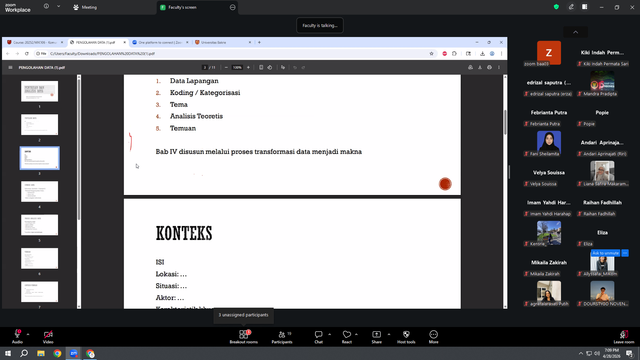
Task: Click the green encryption shield icon
Action: 556,7
